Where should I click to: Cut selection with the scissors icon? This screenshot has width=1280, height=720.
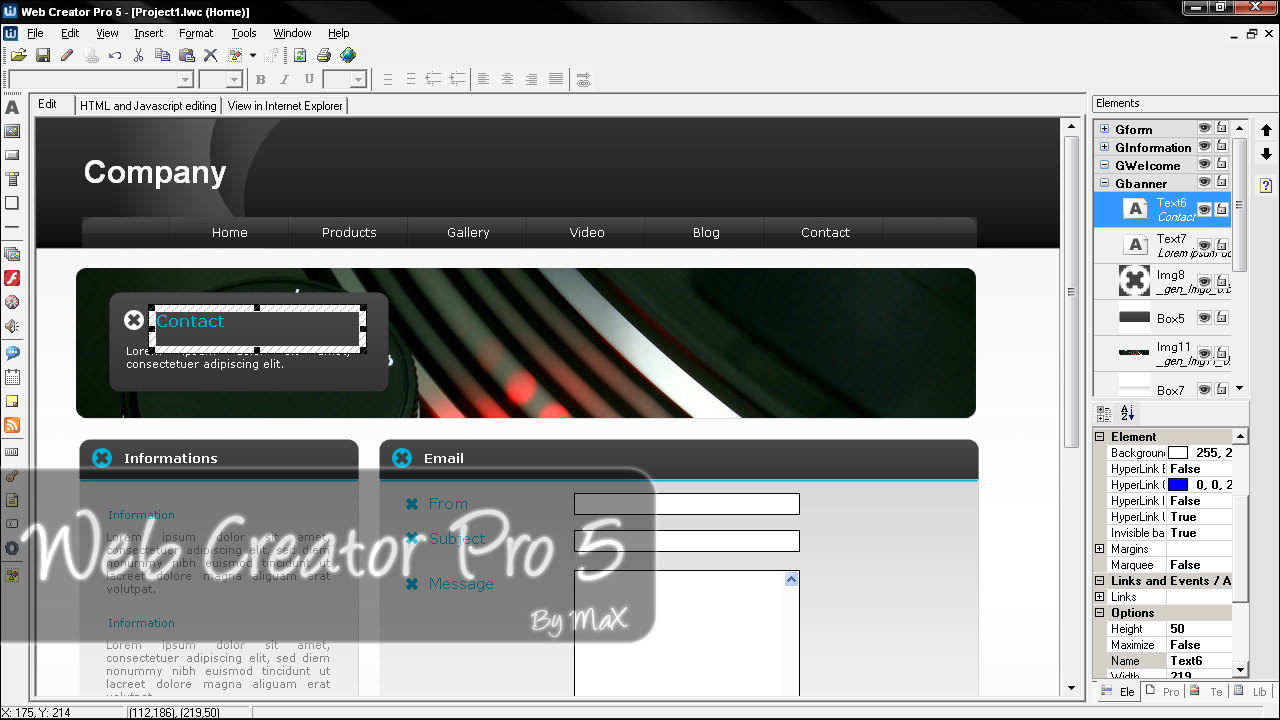(x=139, y=56)
